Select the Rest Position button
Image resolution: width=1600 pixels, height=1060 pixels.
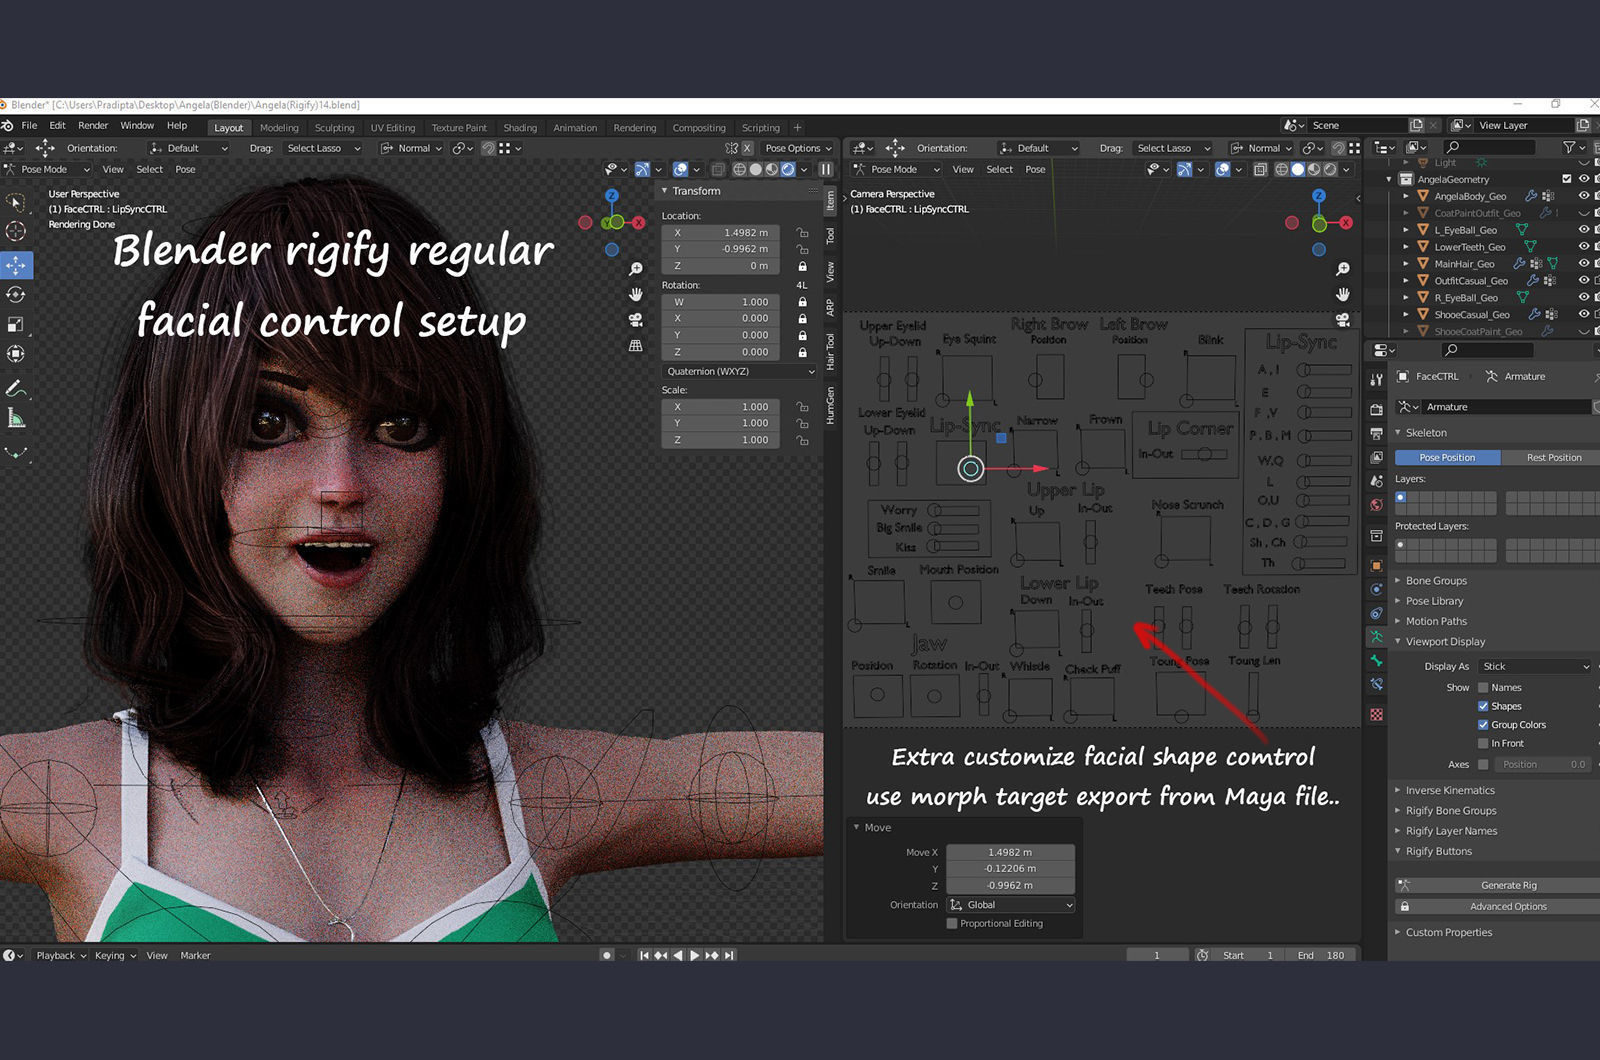[1551, 458]
